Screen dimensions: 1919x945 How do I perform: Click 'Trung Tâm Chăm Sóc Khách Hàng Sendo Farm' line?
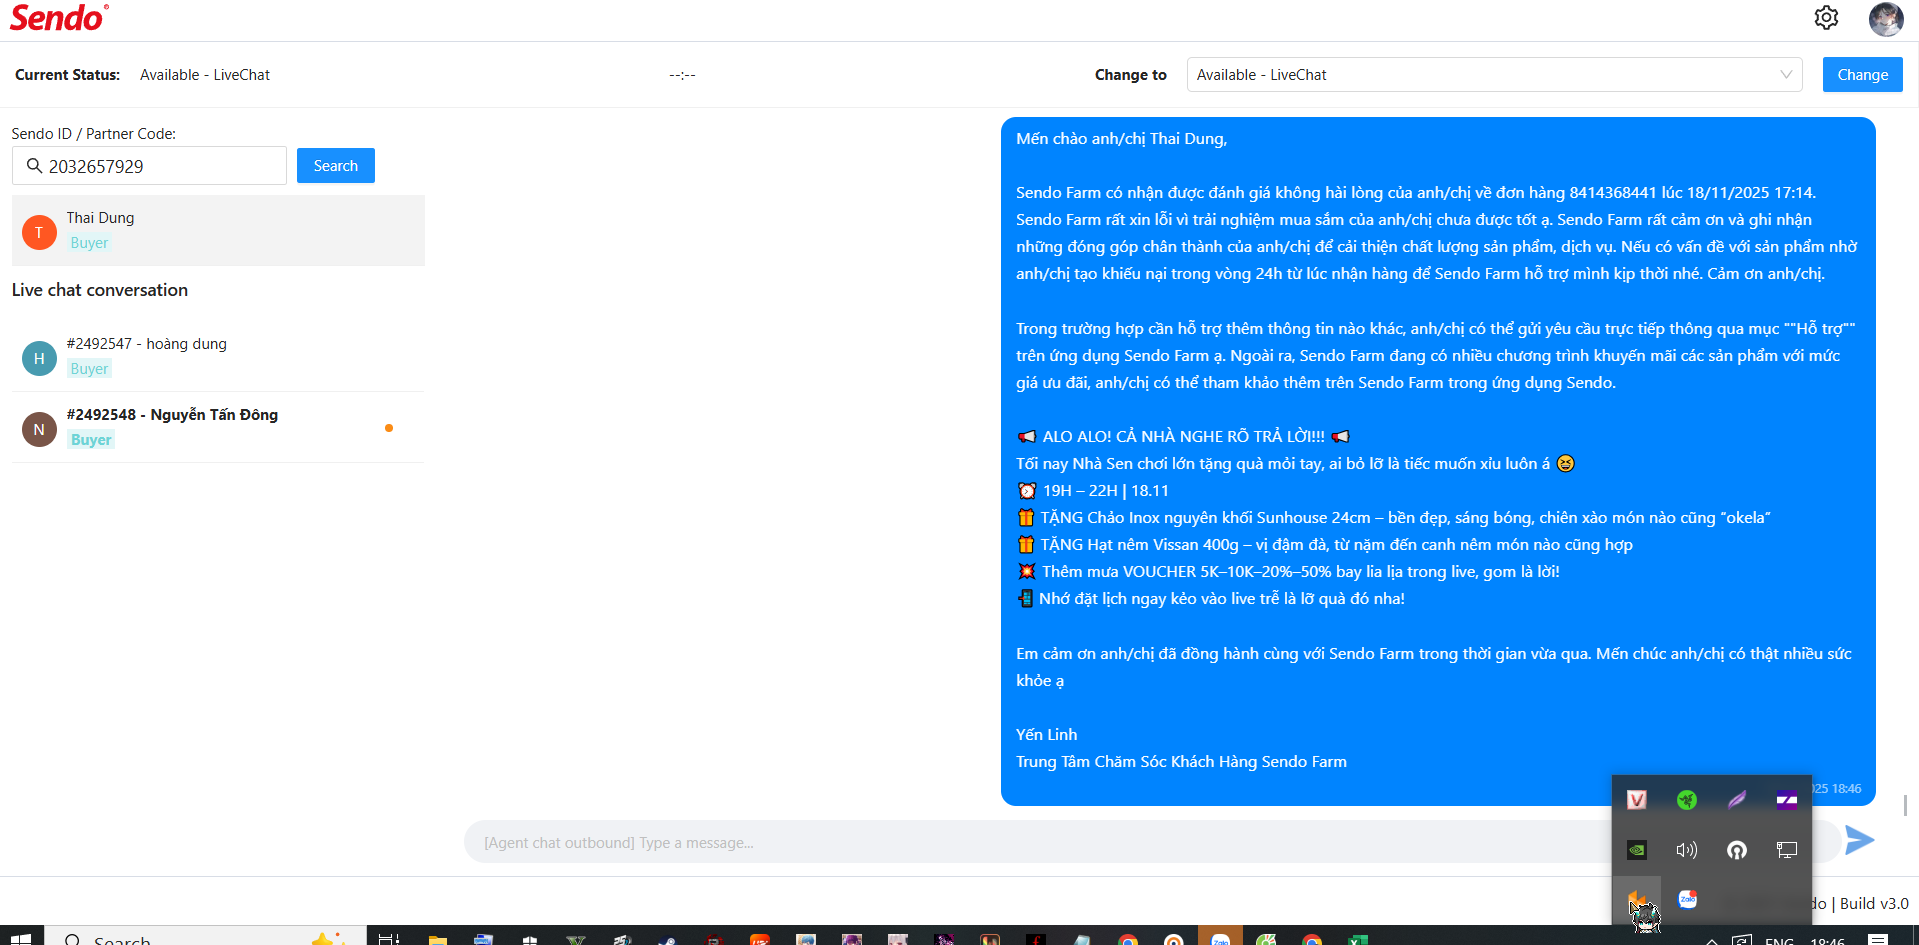click(x=1181, y=762)
